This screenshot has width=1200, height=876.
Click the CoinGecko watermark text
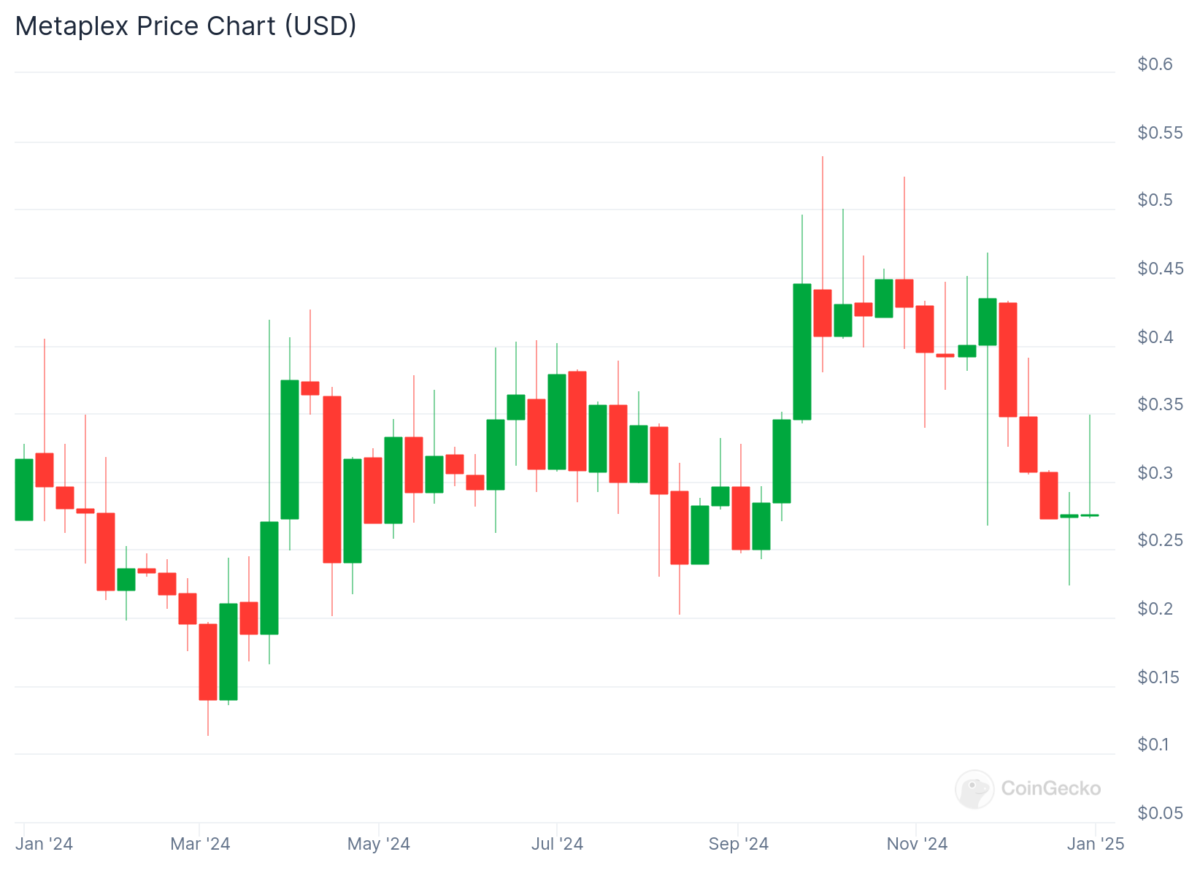coord(1051,788)
